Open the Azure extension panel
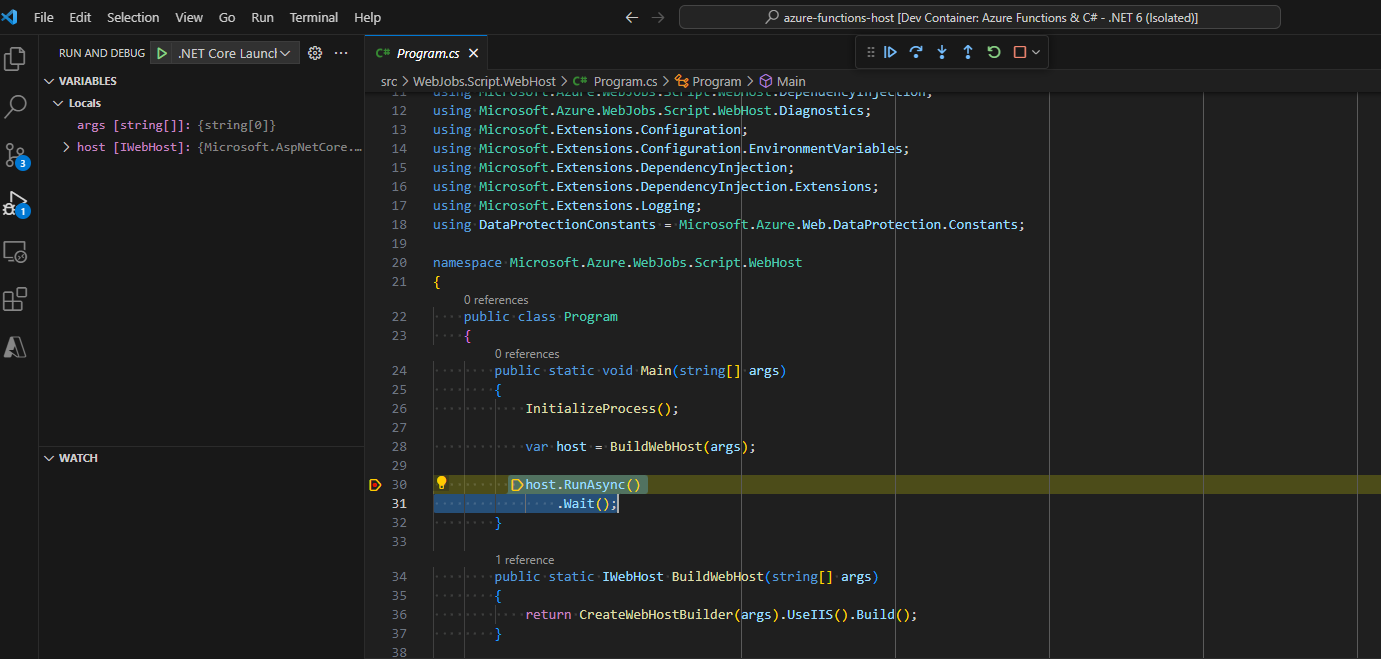This screenshot has height=659, width=1381. point(15,348)
